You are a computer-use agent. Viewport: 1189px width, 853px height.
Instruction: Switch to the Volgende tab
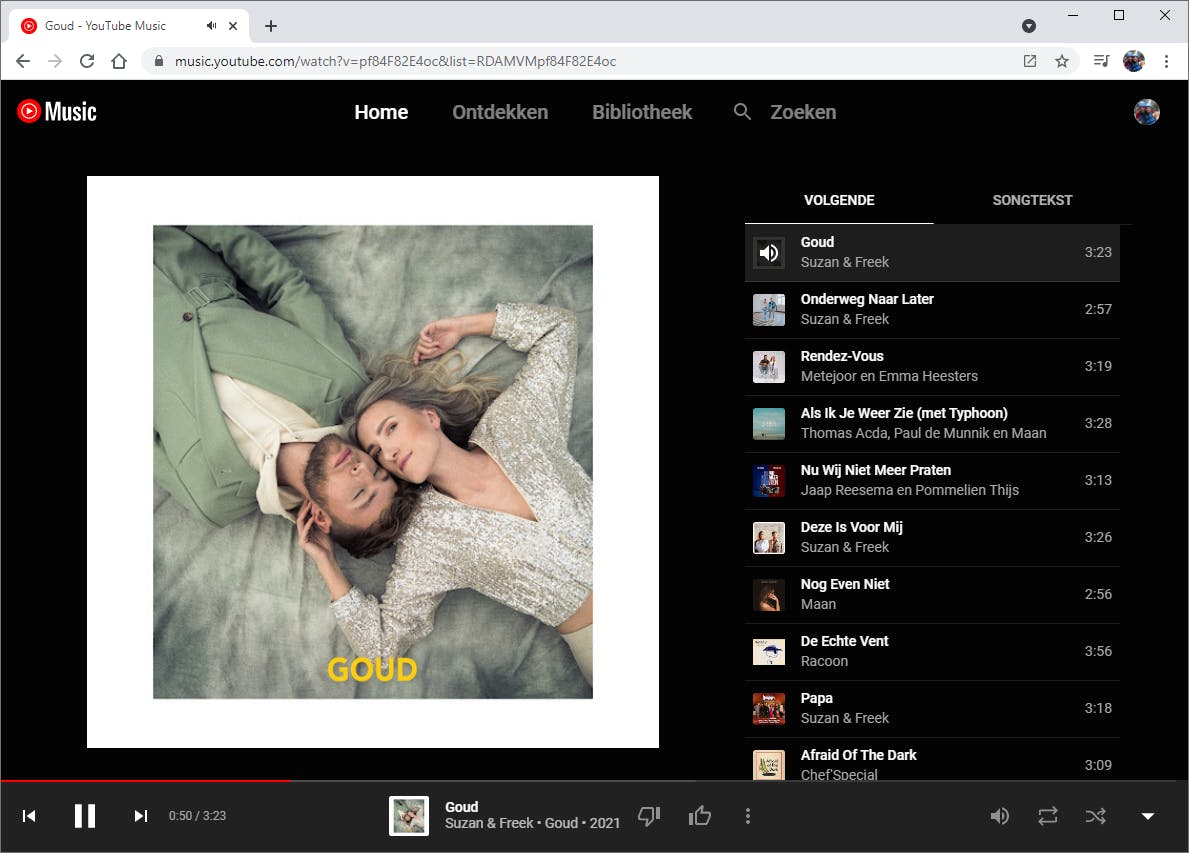(839, 200)
